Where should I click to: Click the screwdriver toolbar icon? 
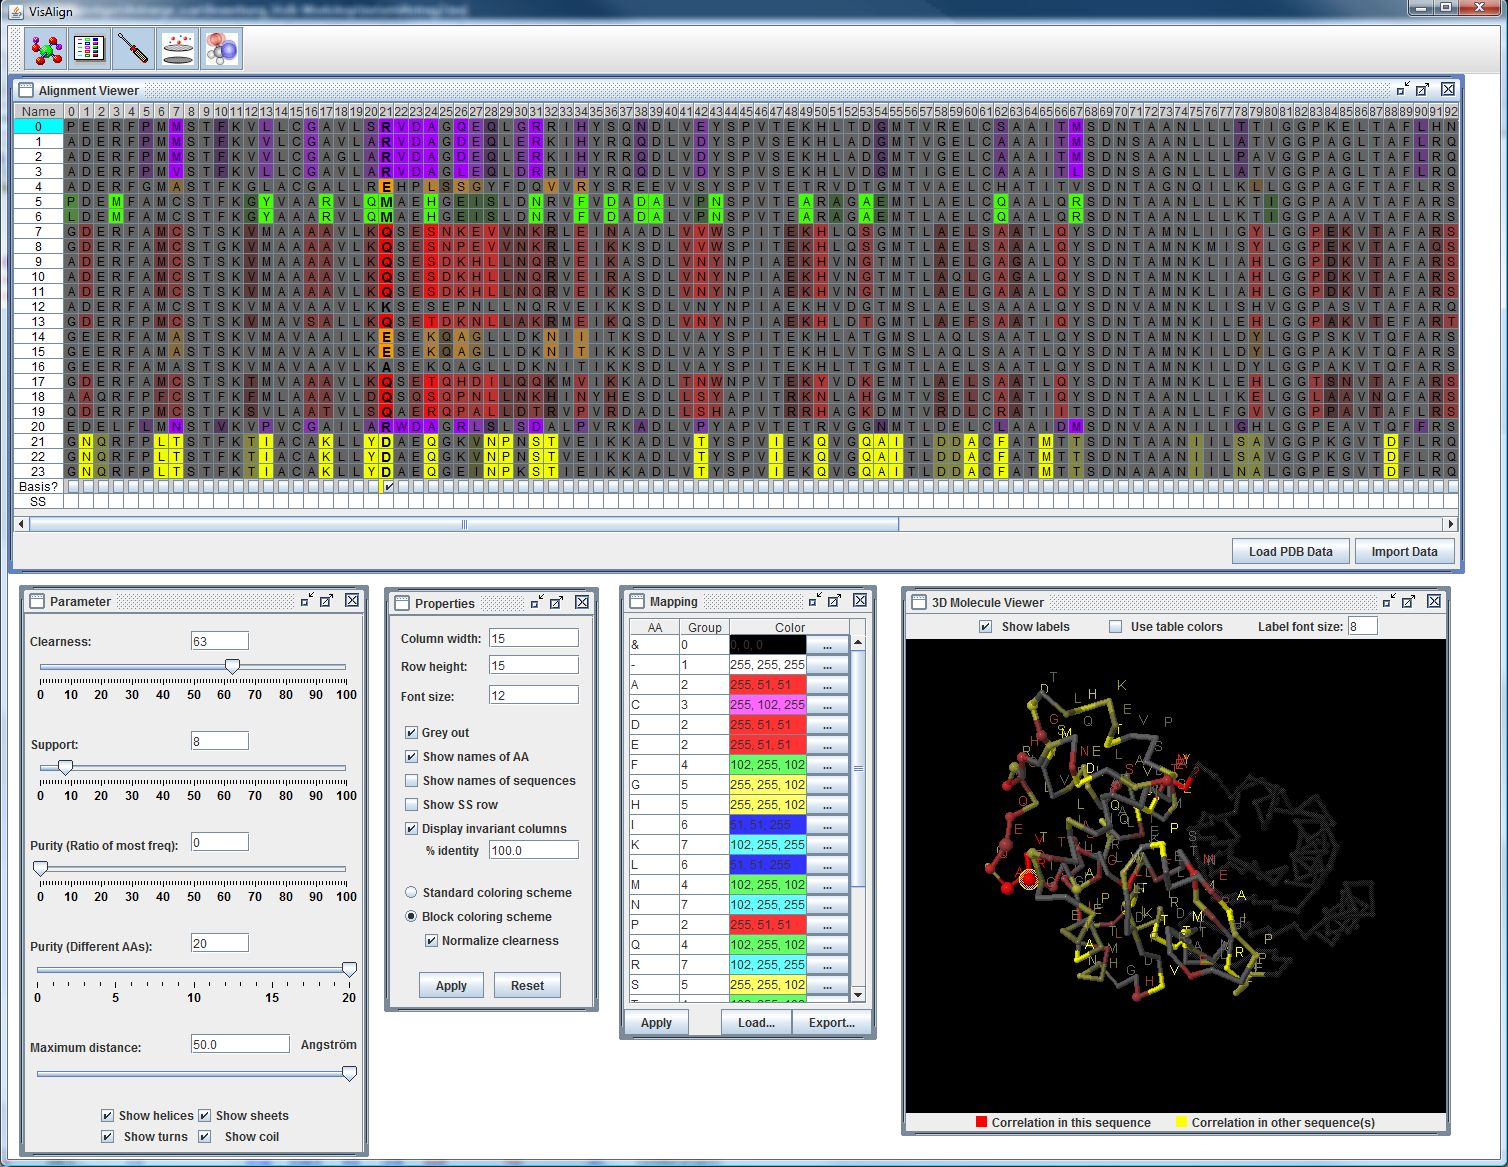coord(133,49)
